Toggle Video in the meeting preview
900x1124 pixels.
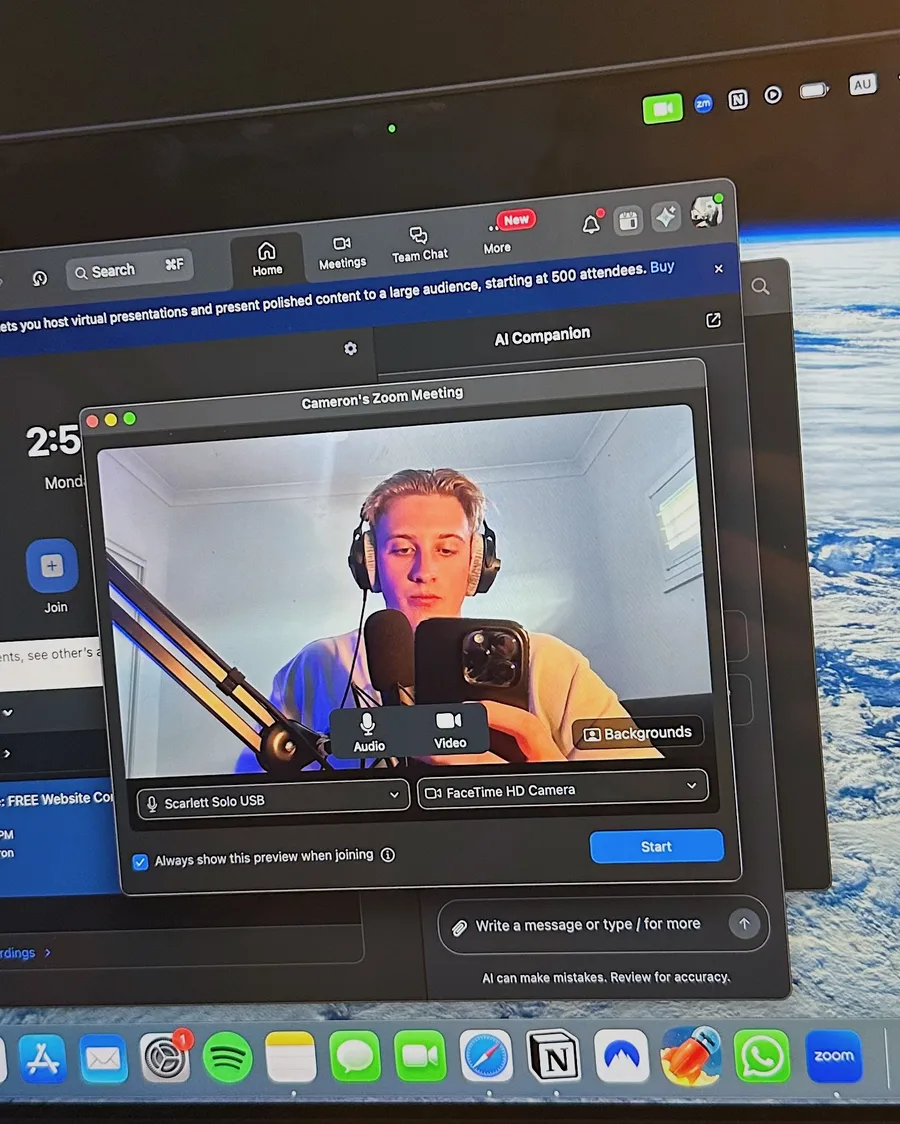[450, 730]
